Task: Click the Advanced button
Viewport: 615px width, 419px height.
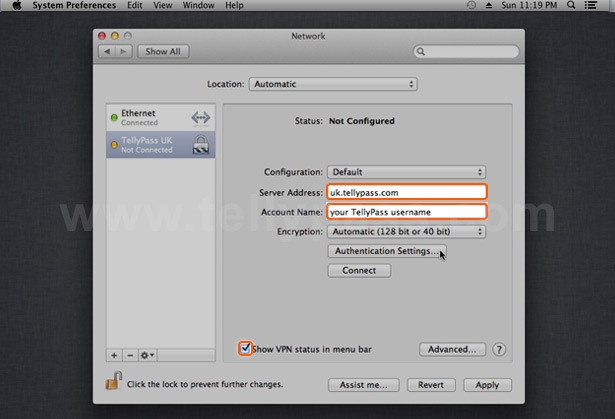Action: pyautogui.click(x=452, y=350)
